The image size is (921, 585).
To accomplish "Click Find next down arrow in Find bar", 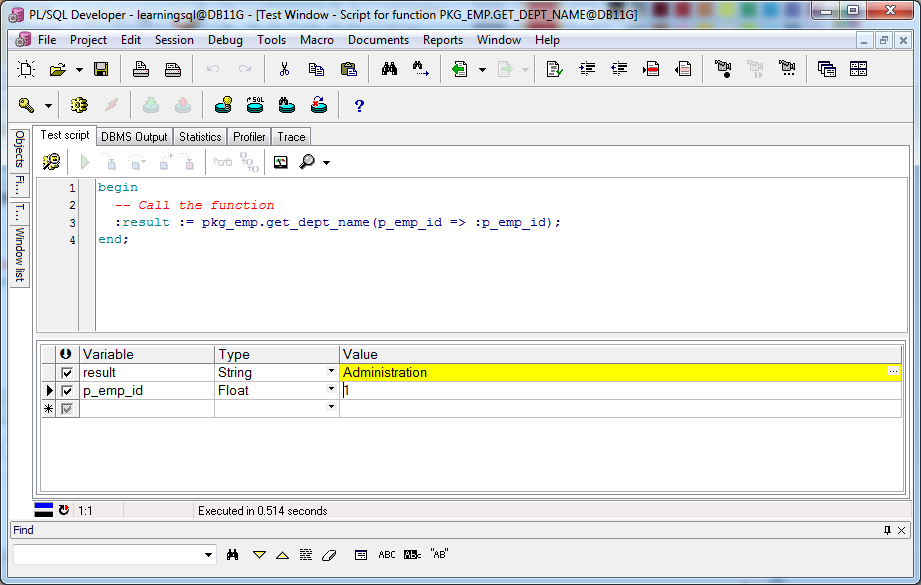I will (x=259, y=555).
